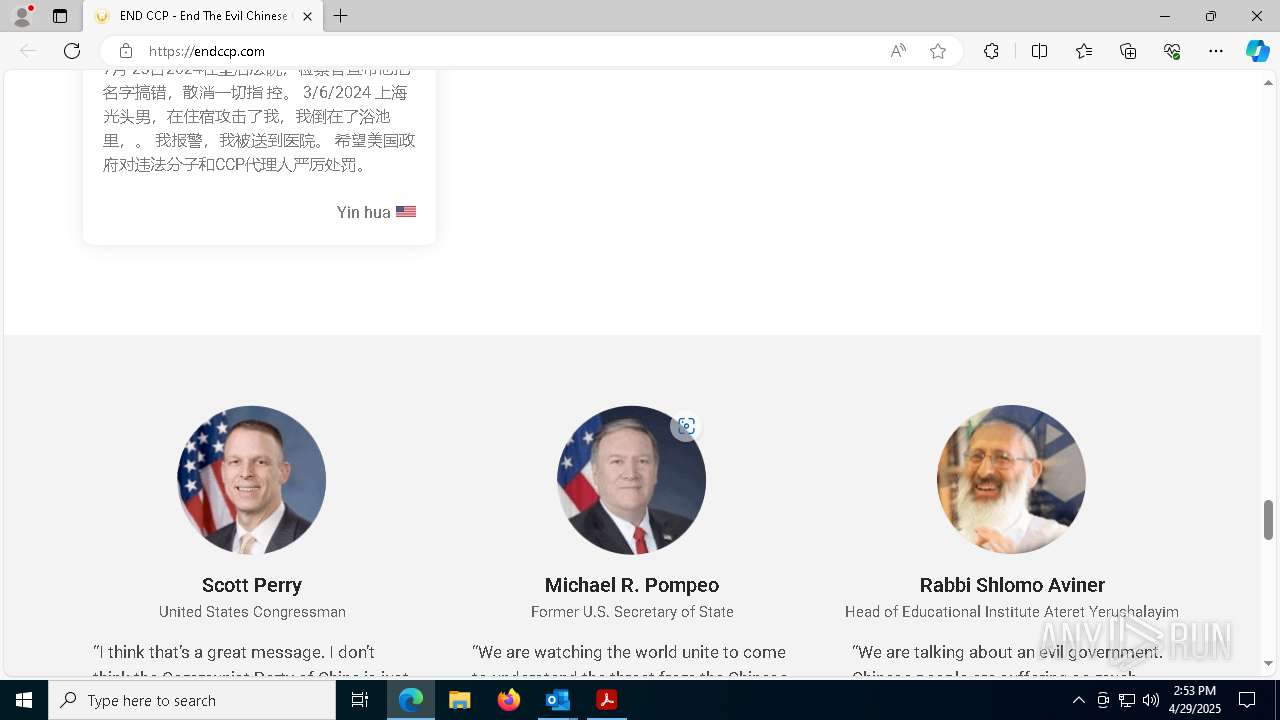1280x720 pixels.
Task: View site information lock icon
Action: point(125,51)
